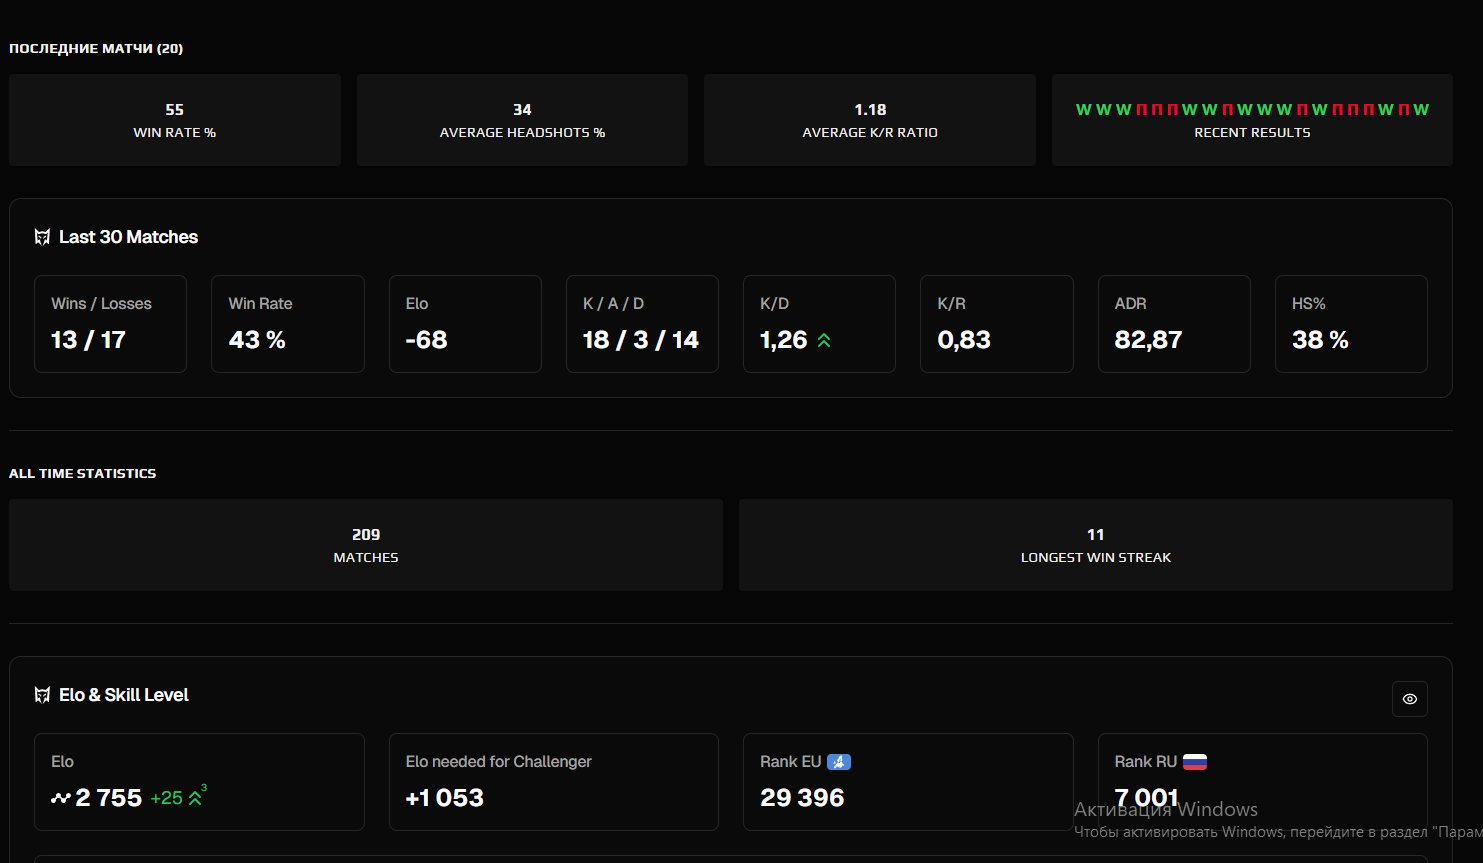The width and height of the screenshot is (1483, 863).
Task: Toggle Elo & Skill Level visibility eye
Action: tap(1409, 699)
